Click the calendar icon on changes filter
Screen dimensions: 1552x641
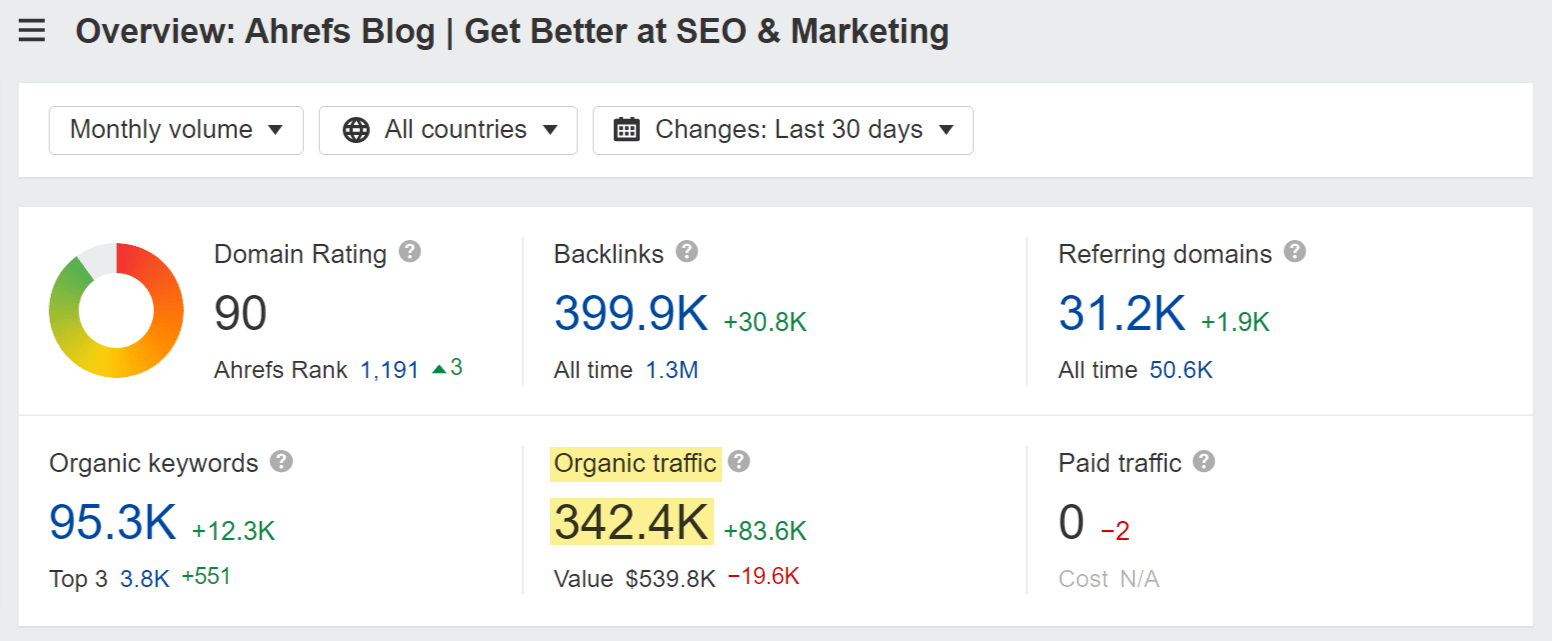coord(627,129)
